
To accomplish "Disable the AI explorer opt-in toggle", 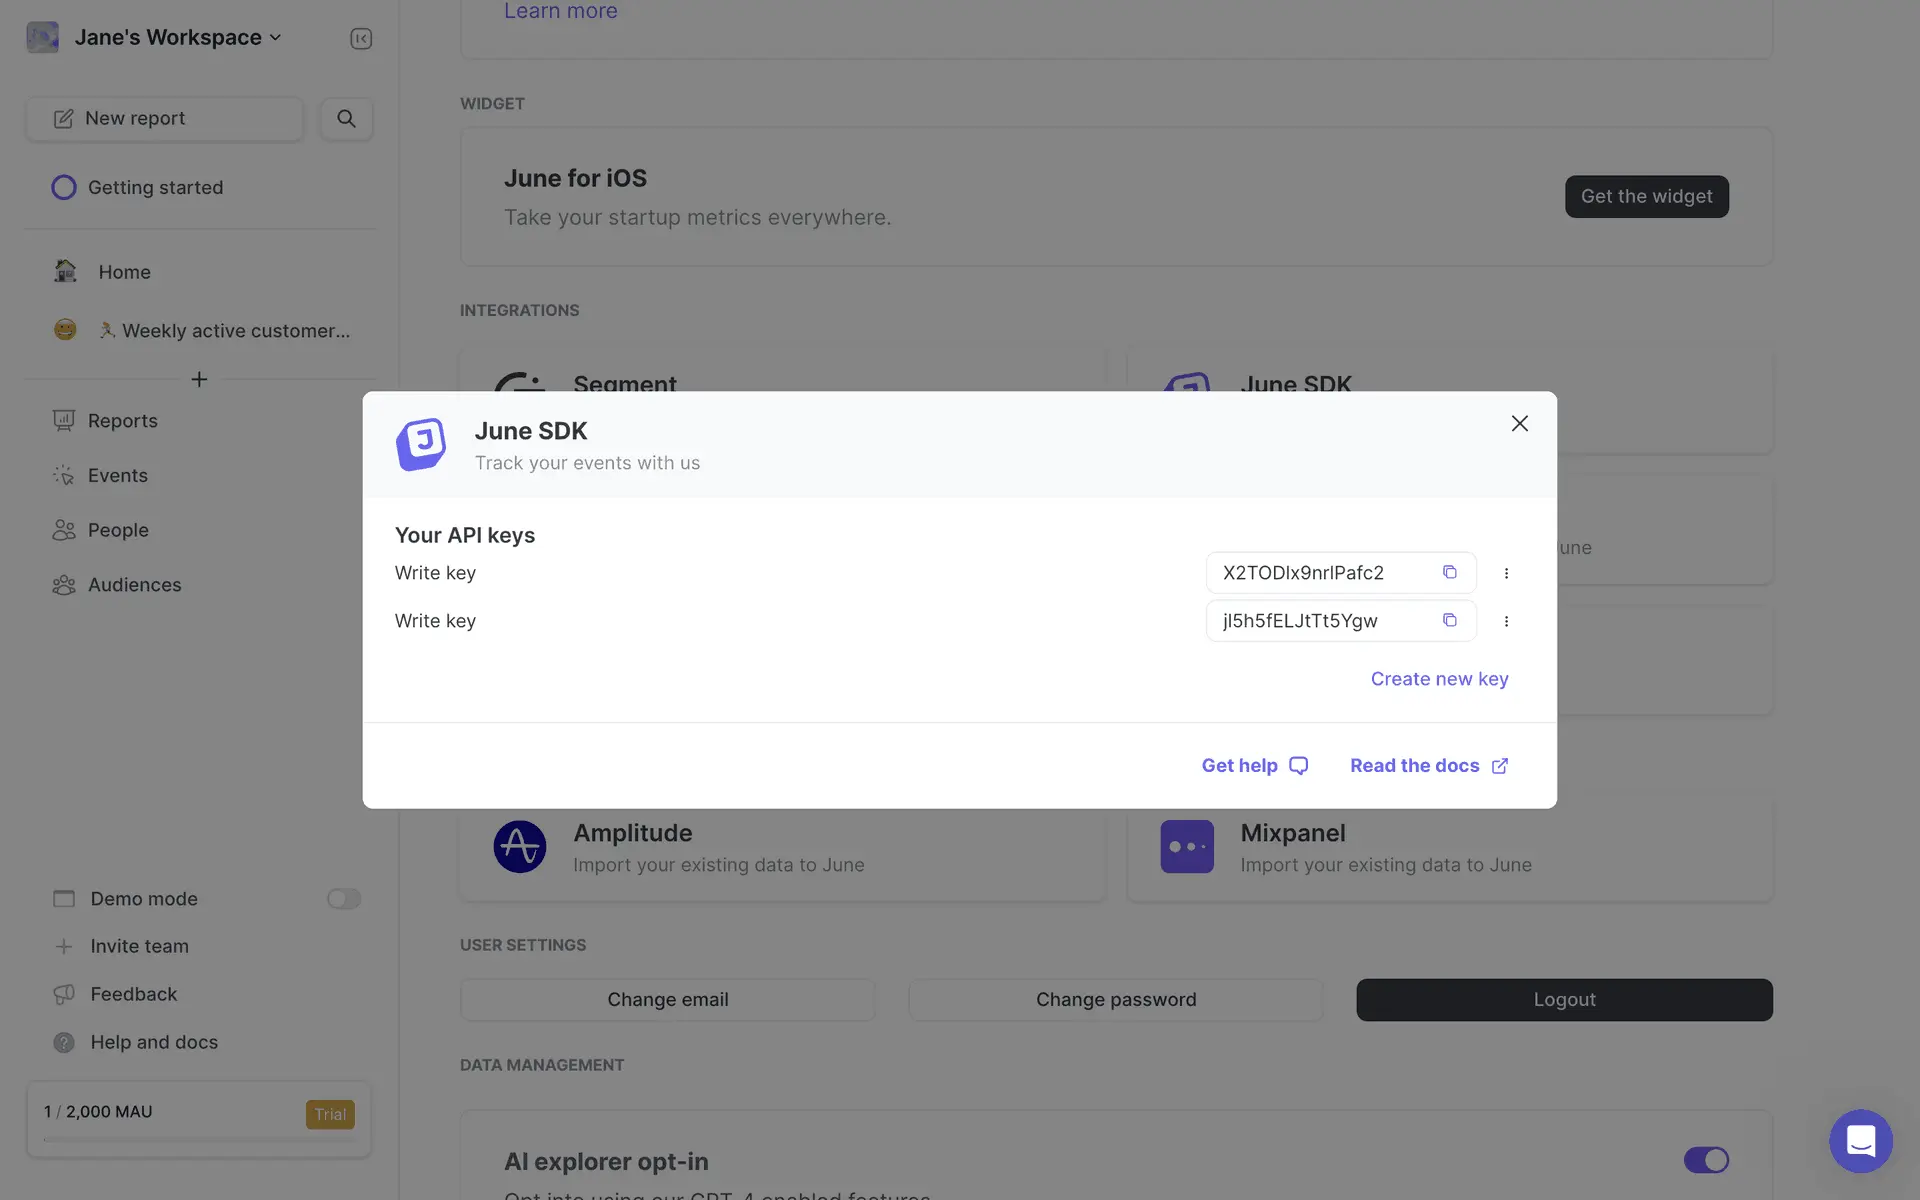I will coord(1705,1160).
